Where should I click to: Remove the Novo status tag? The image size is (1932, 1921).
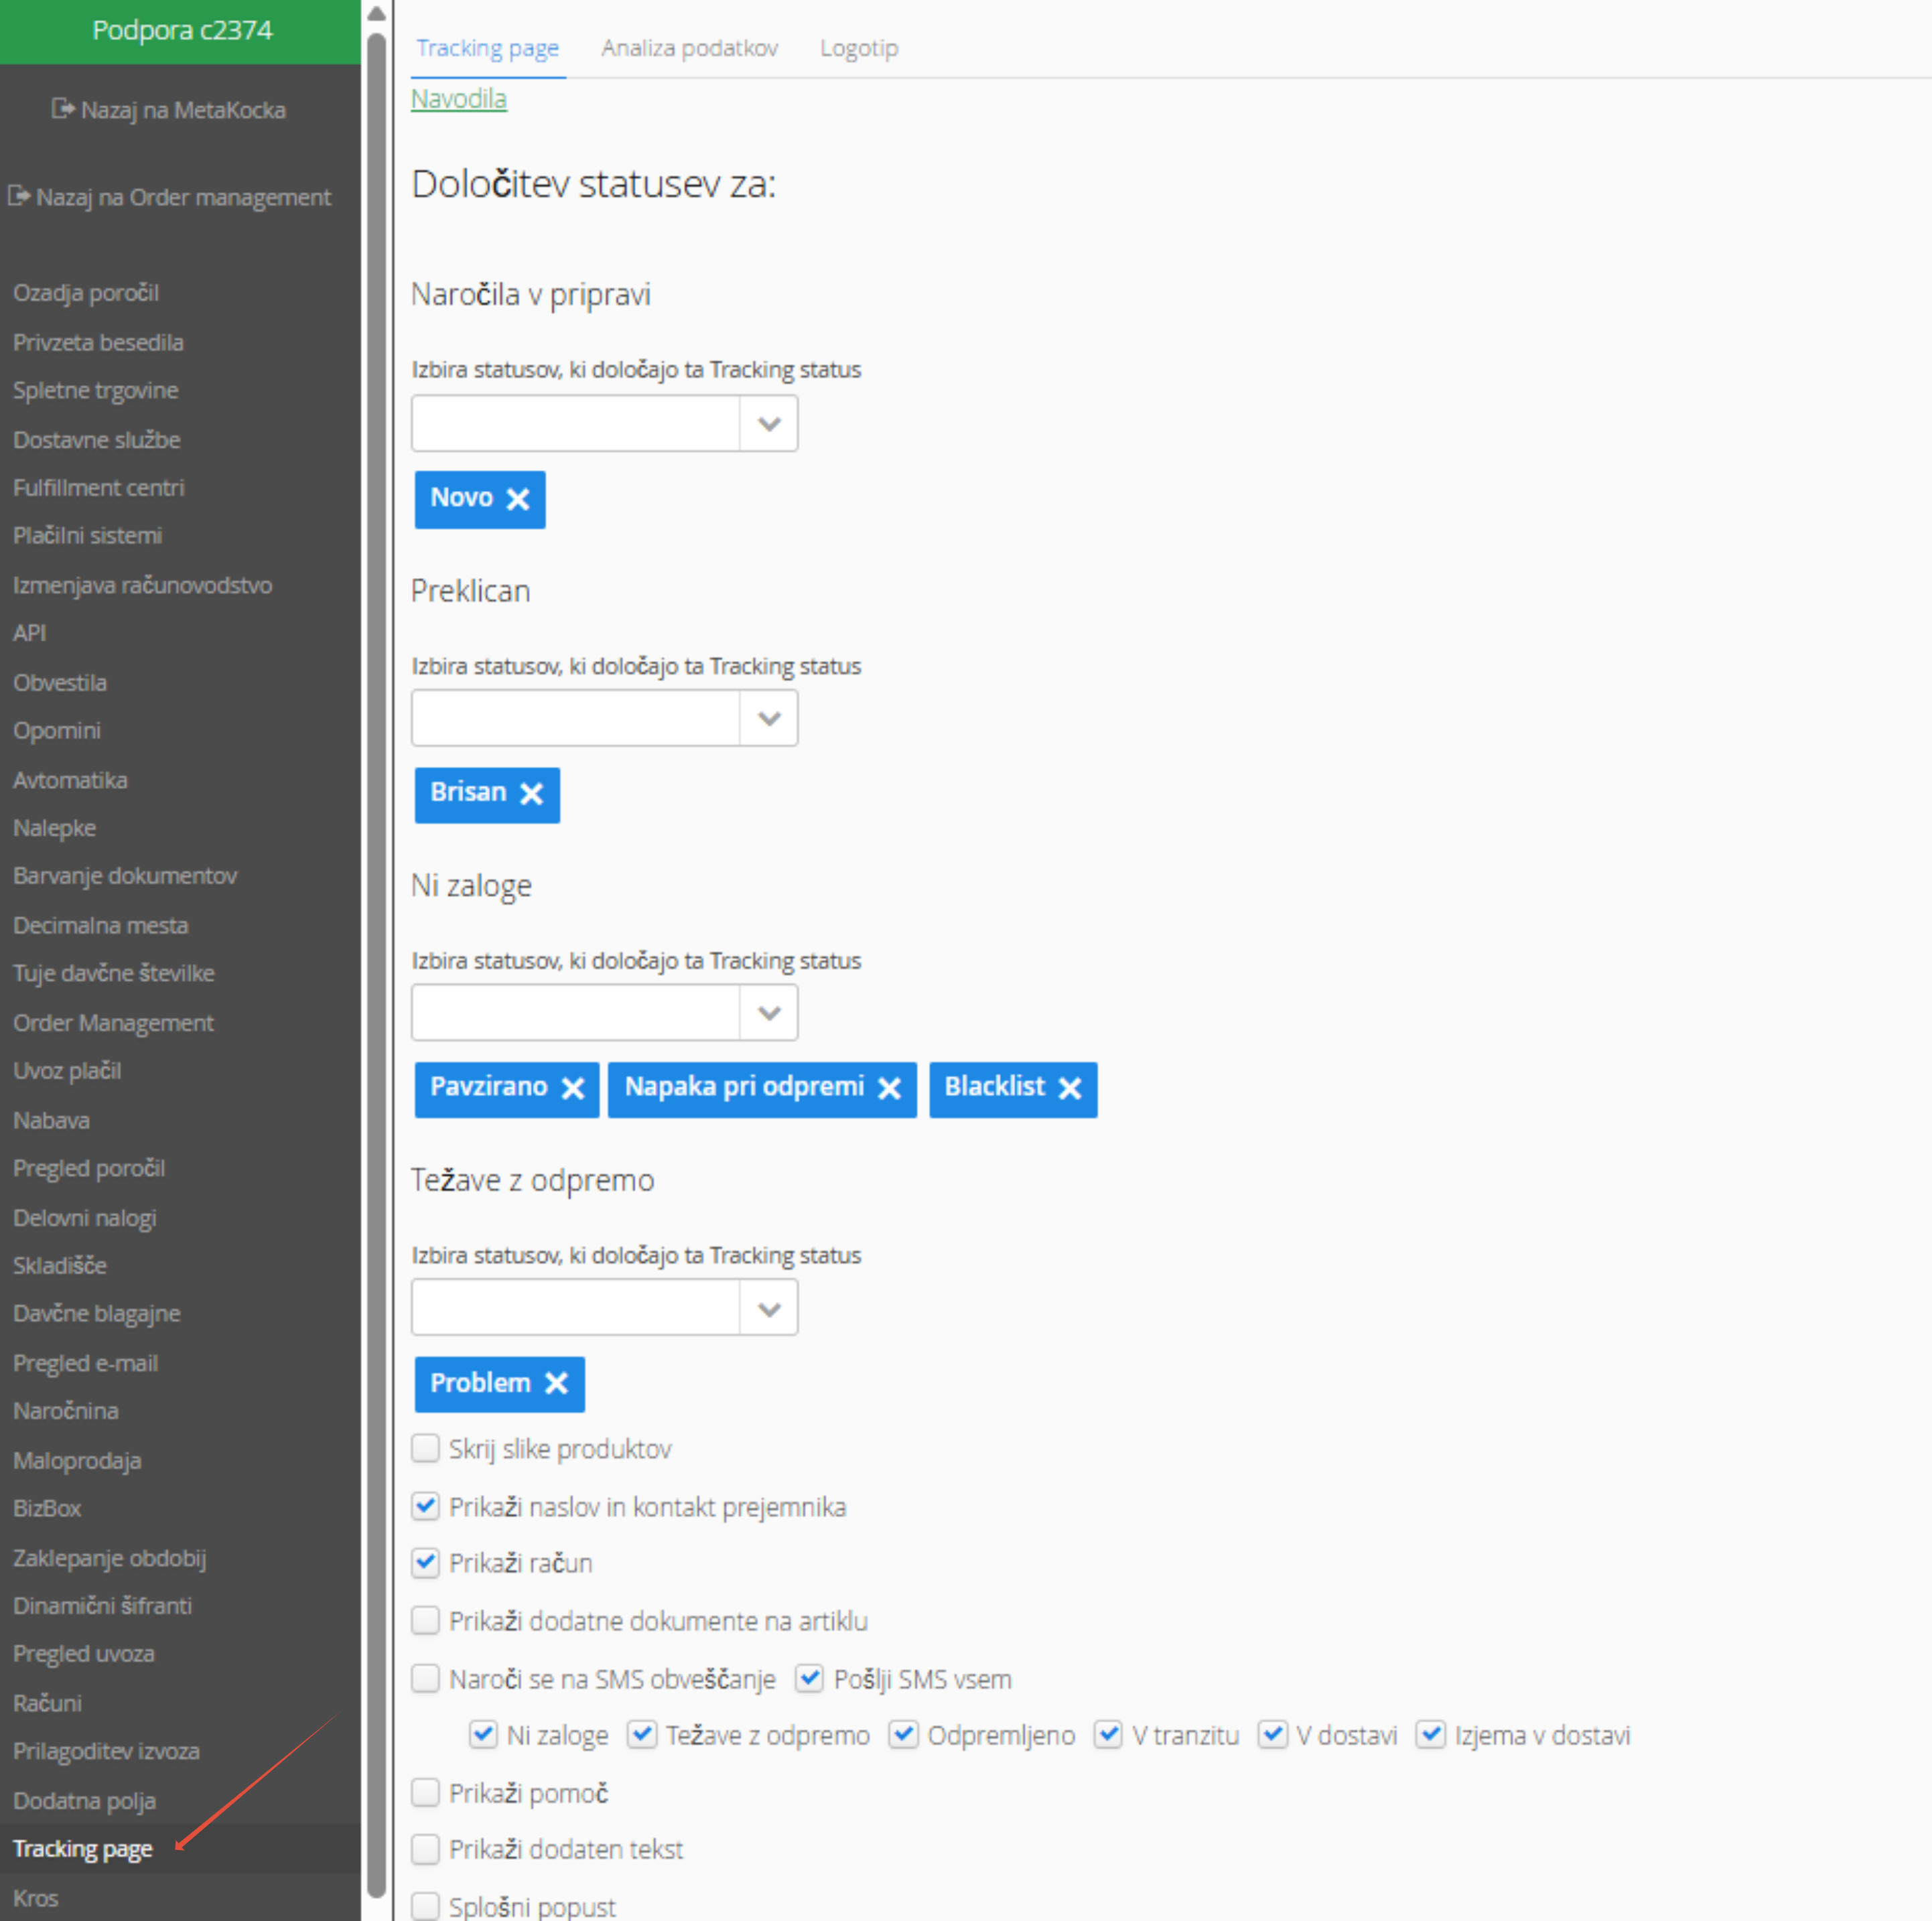click(517, 499)
